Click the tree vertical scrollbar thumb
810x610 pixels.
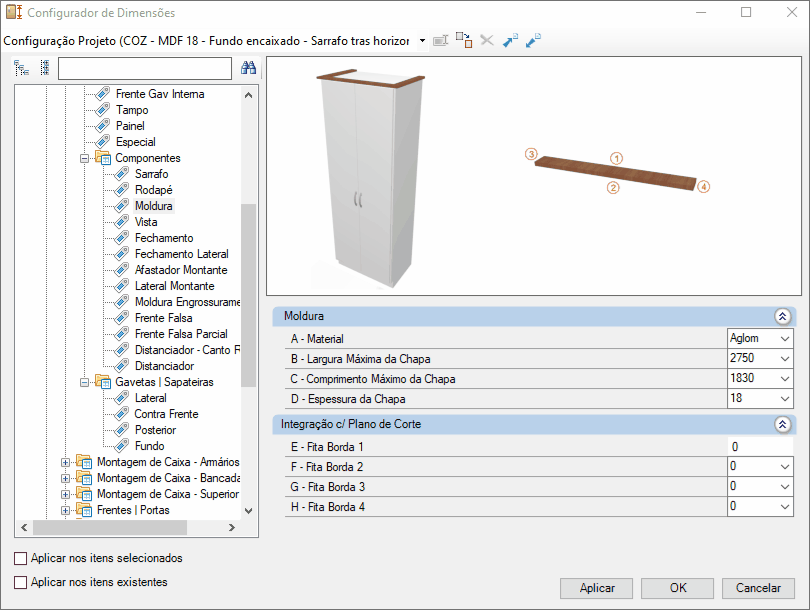[248, 295]
